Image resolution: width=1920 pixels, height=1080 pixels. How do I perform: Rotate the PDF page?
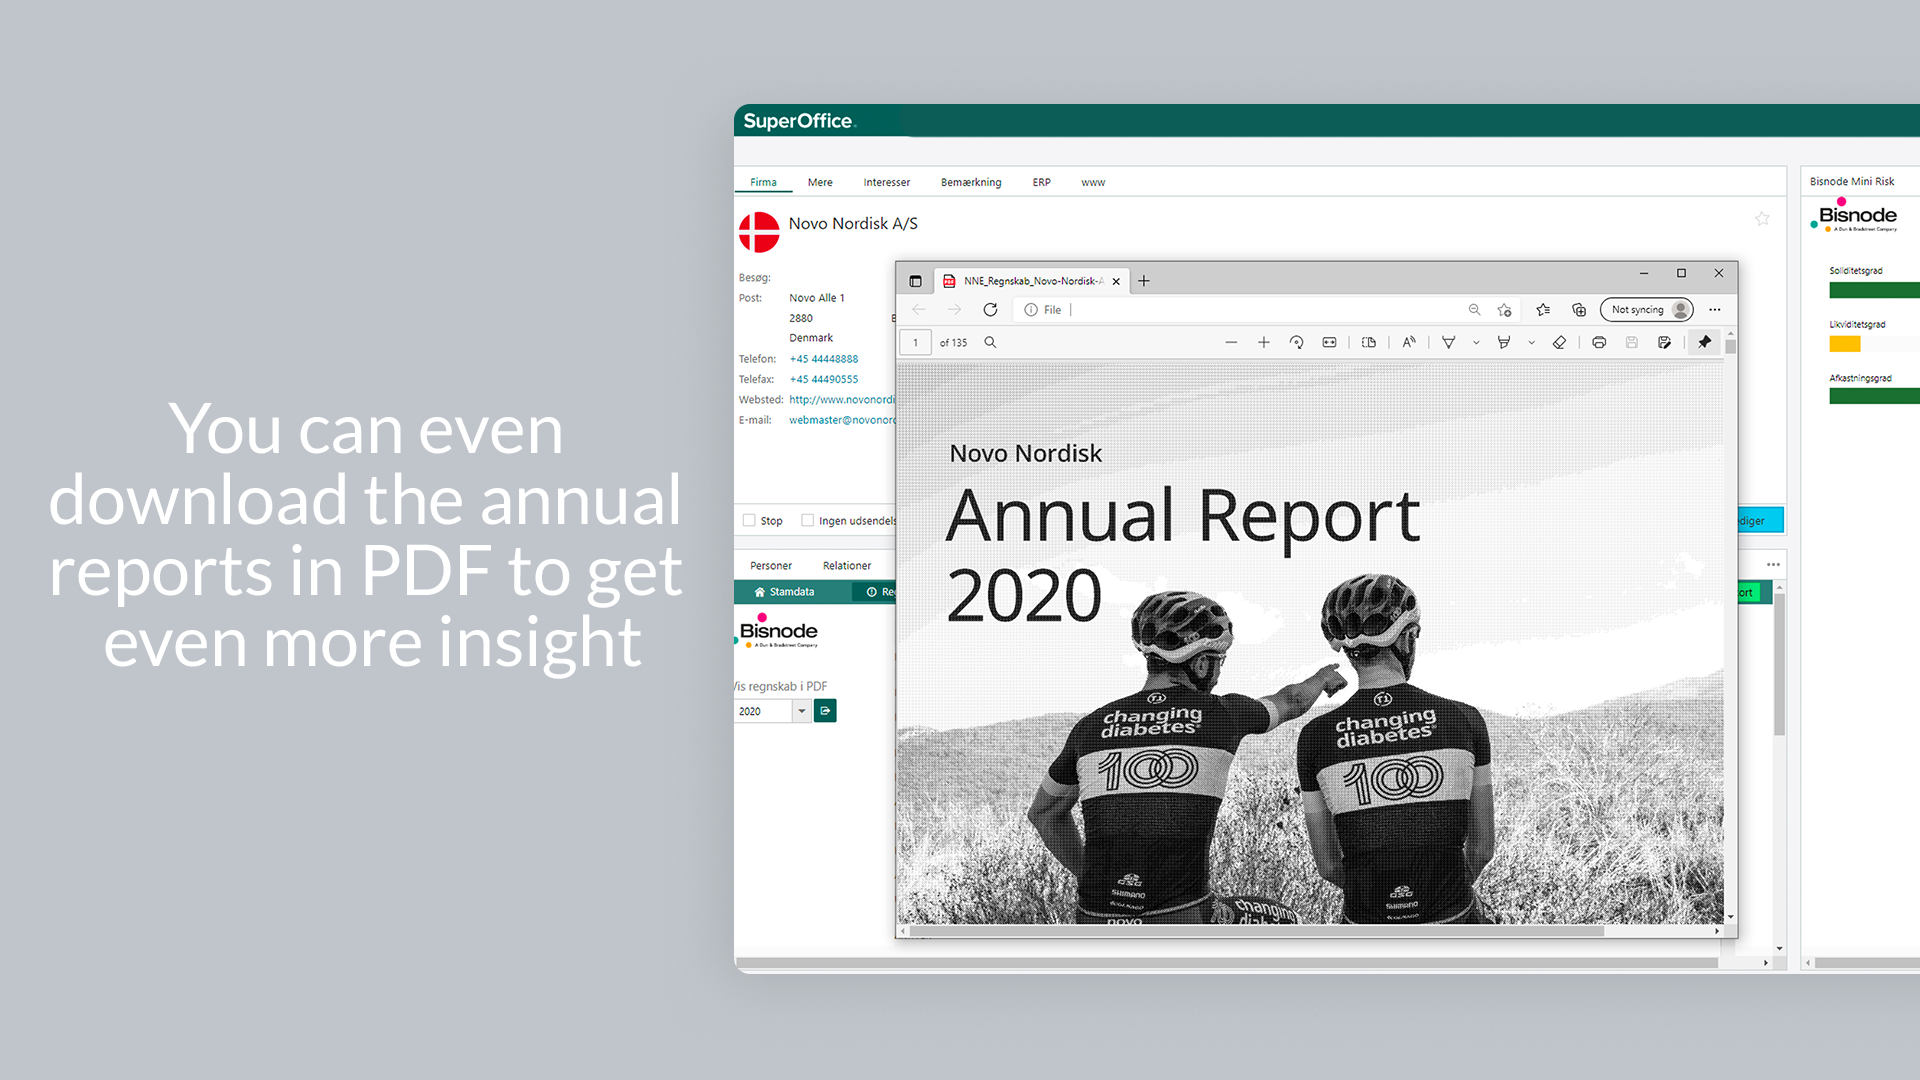pyautogui.click(x=1296, y=342)
